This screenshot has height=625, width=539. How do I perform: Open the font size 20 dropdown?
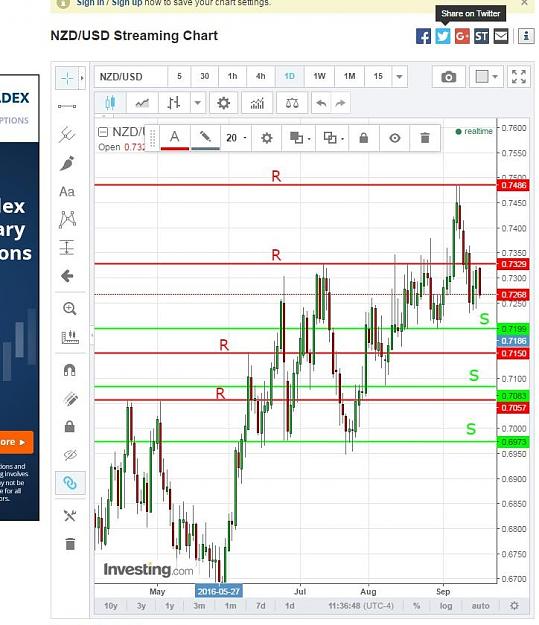[x=236, y=138]
